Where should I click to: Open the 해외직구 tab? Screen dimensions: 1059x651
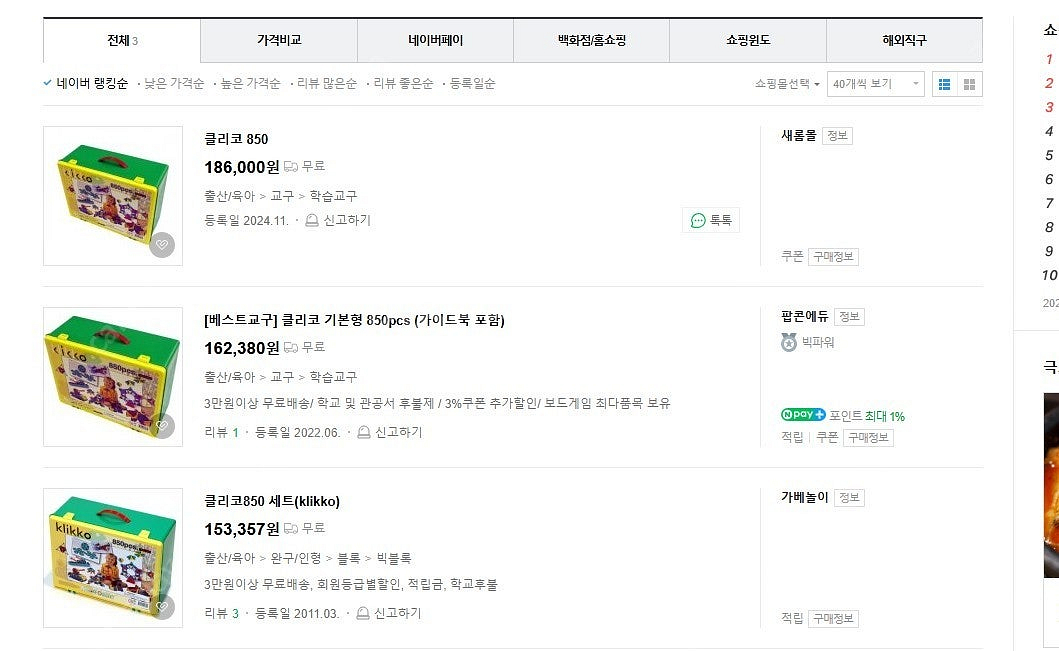pyautogui.click(x=904, y=41)
